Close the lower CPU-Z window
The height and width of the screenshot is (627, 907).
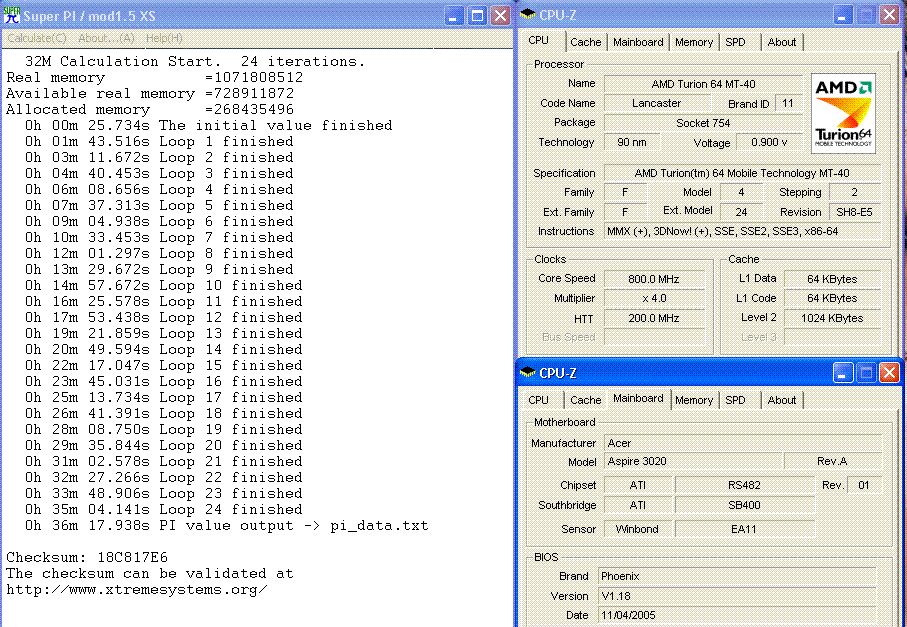point(889,373)
